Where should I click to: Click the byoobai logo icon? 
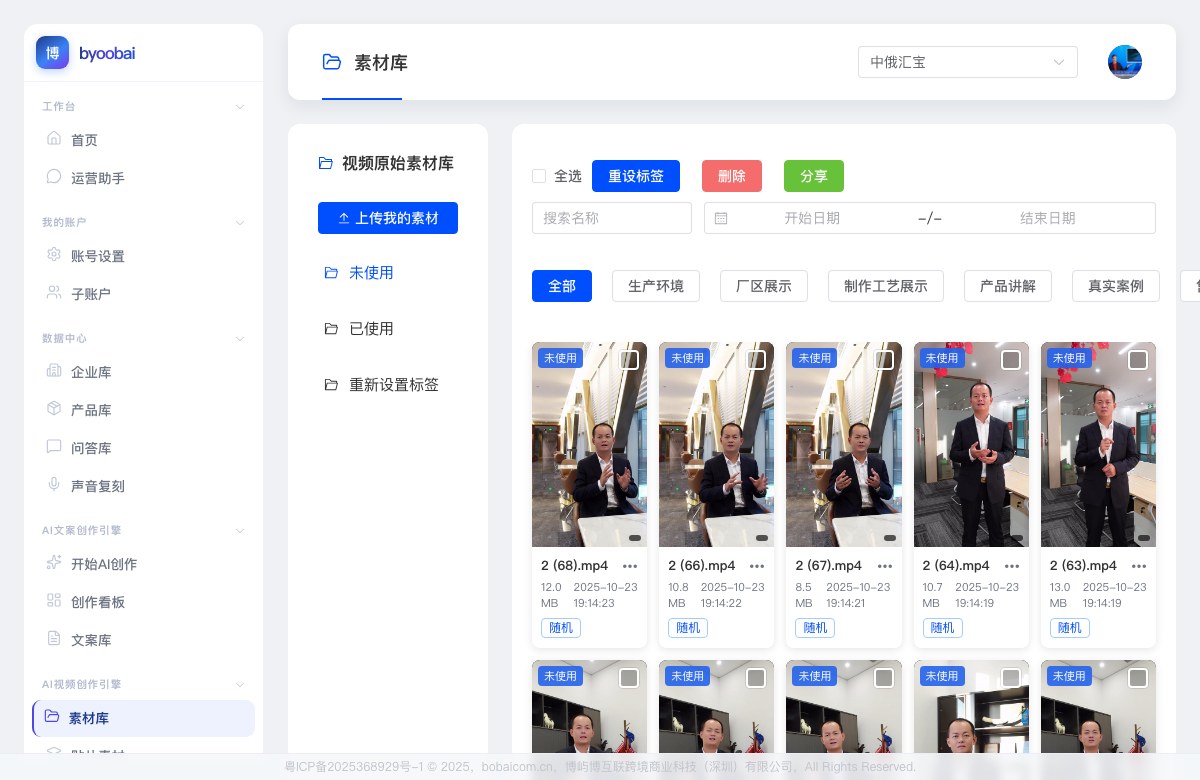tap(52, 53)
